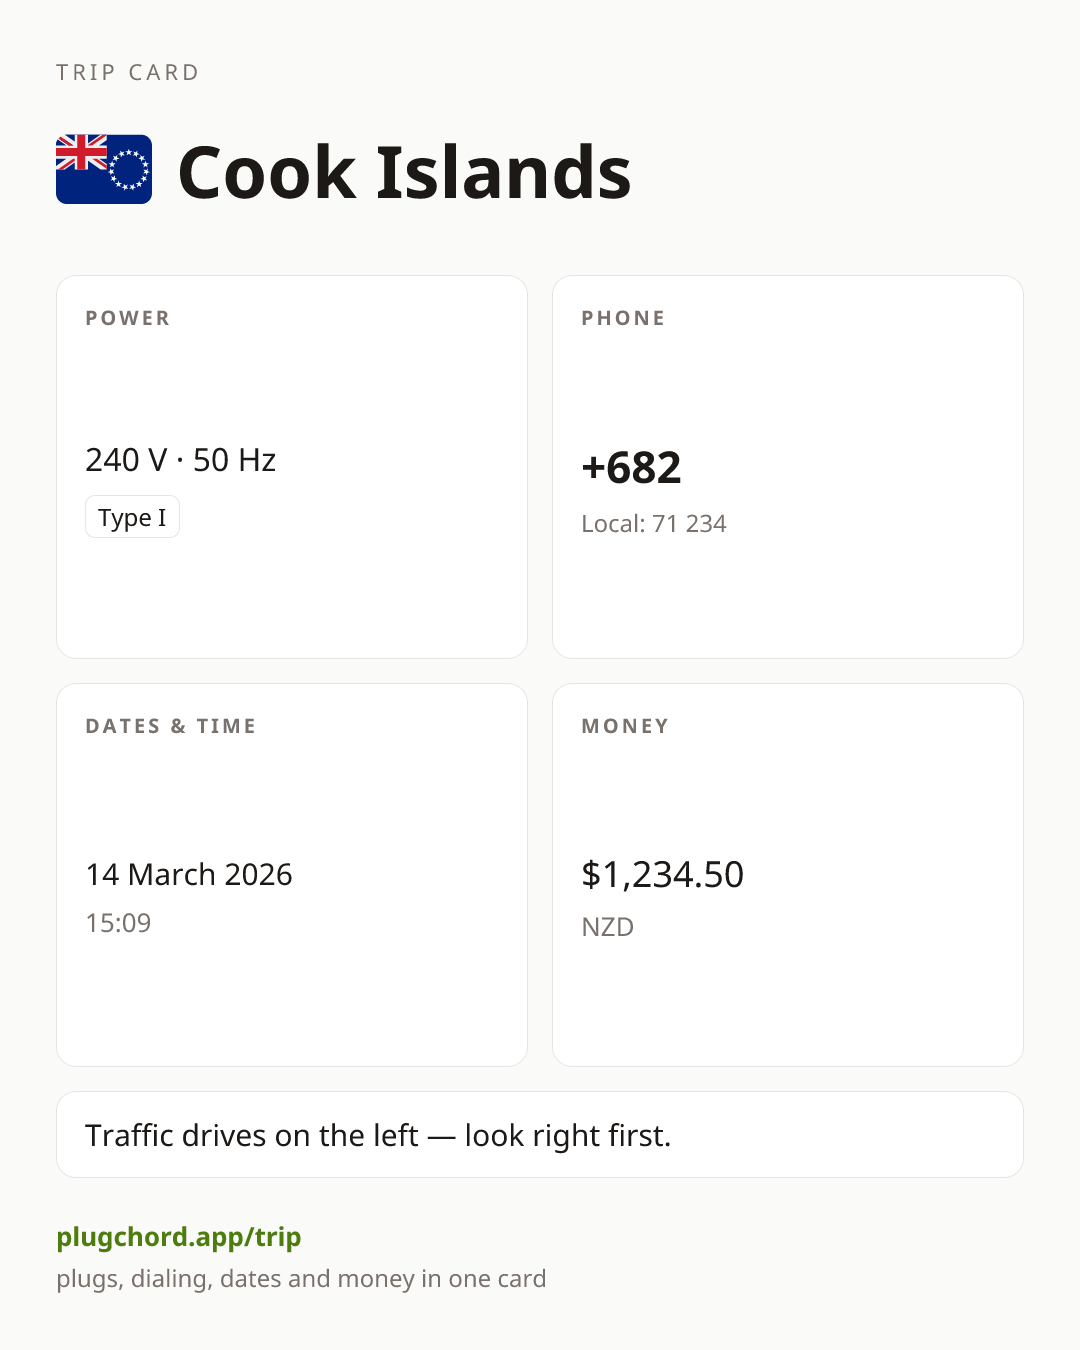This screenshot has height=1350, width=1080.
Task: Click the 15:09 time value
Action: click(x=118, y=922)
